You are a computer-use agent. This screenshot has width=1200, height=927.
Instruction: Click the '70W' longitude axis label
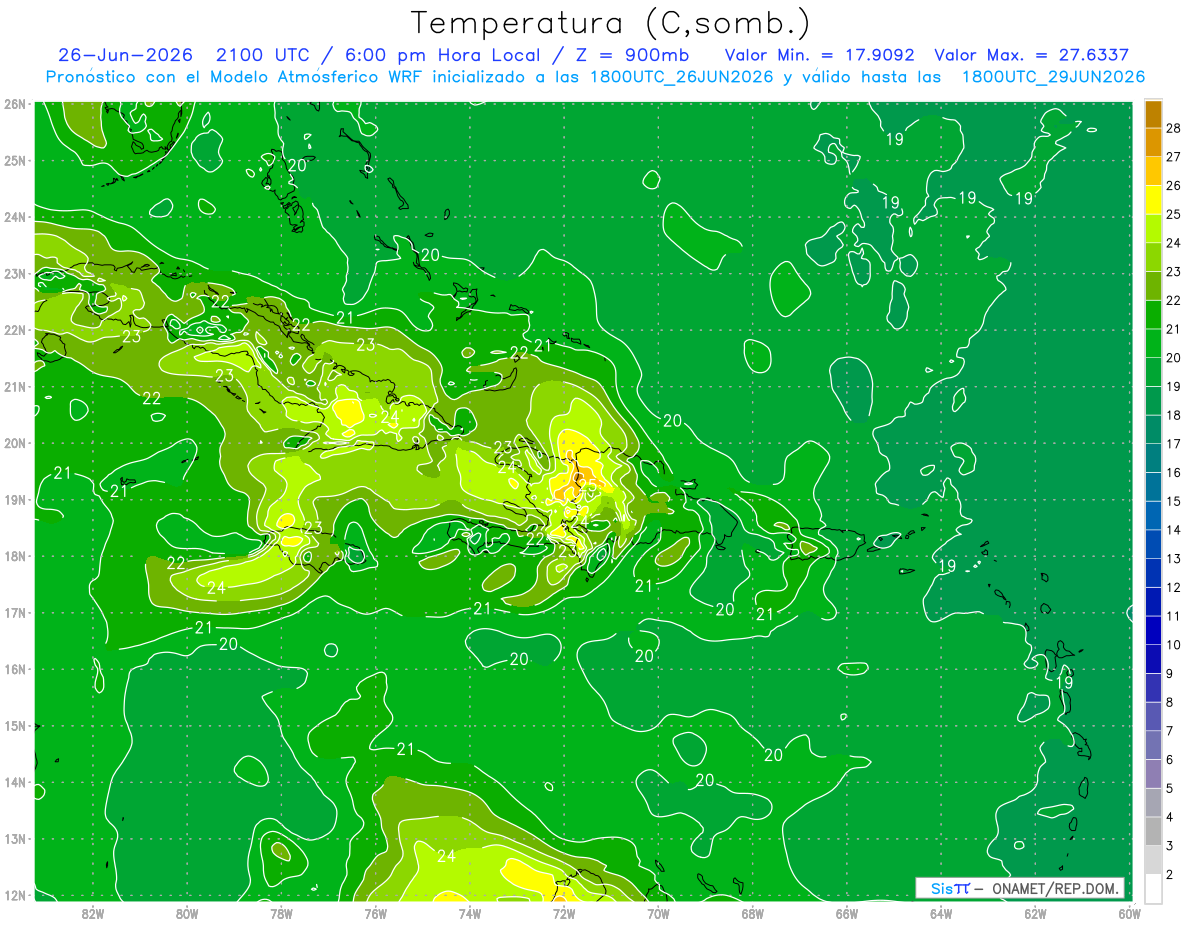point(658,913)
